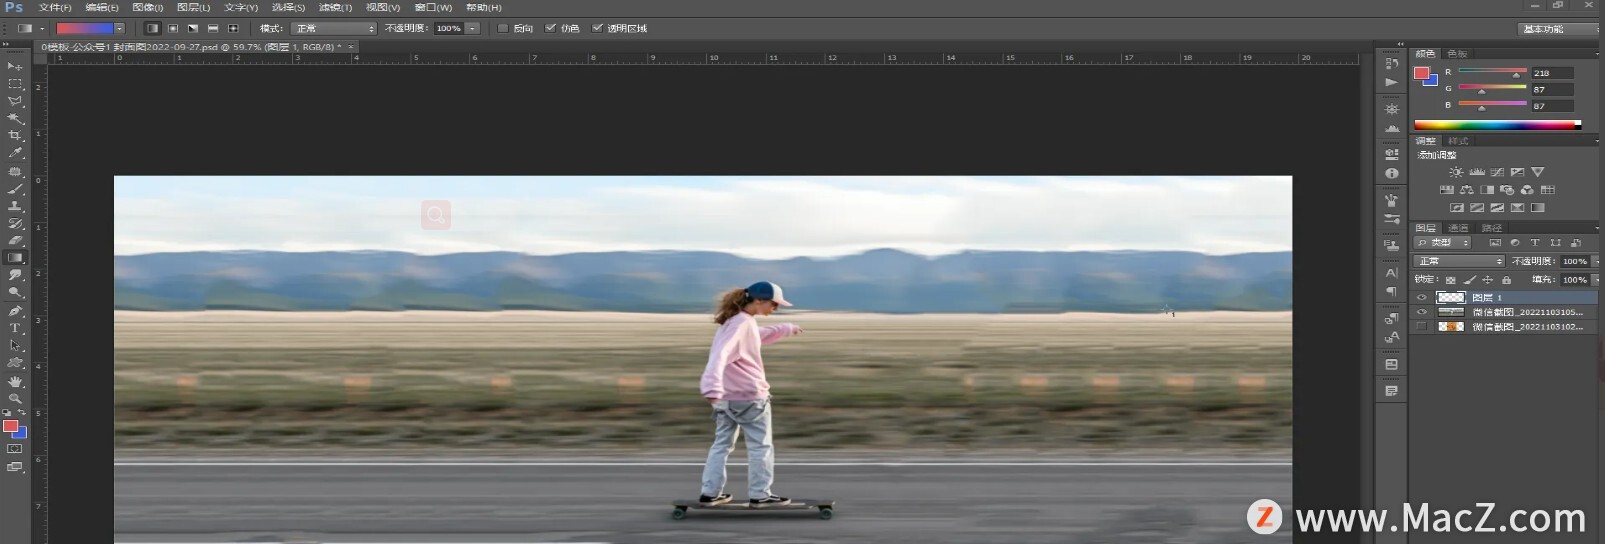Select the Crop tool
The width and height of the screenshot is (1605, 544).
tap(15, 136)
